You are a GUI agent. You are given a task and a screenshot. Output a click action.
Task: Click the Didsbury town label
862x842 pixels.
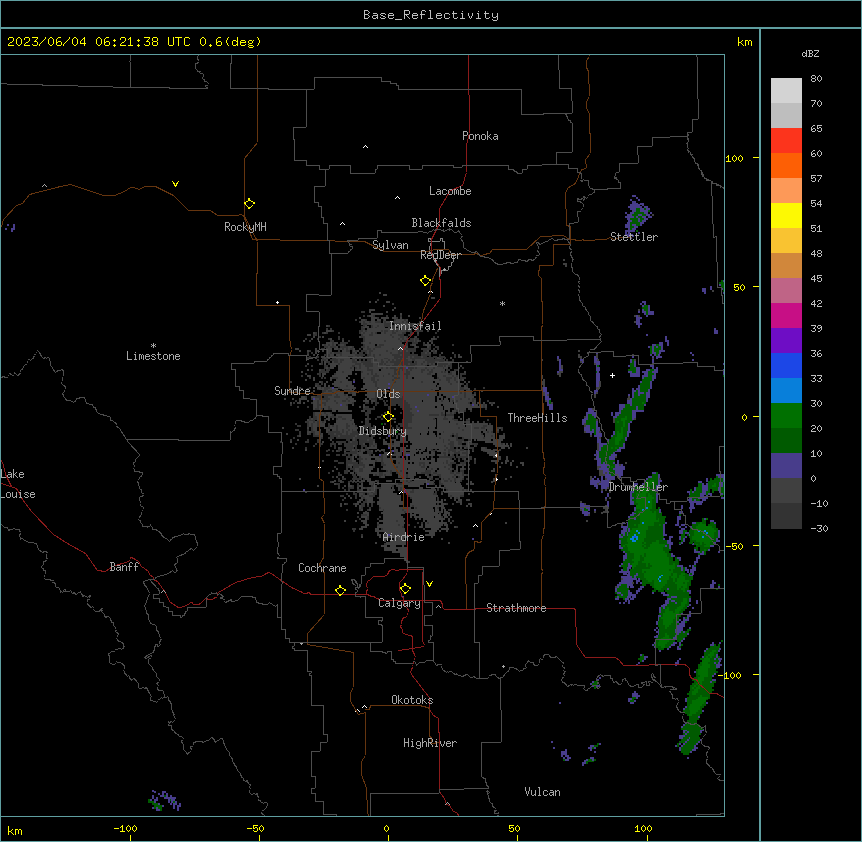[383, 431]
